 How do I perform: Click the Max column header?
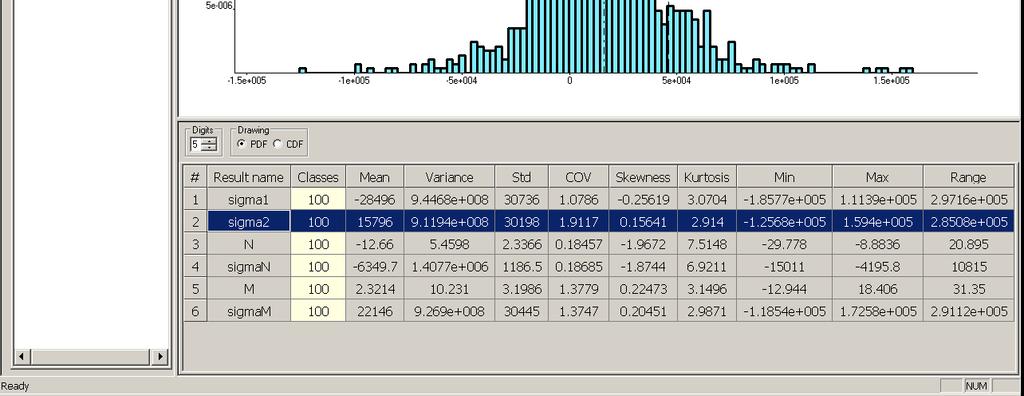(x=877, y=177)
